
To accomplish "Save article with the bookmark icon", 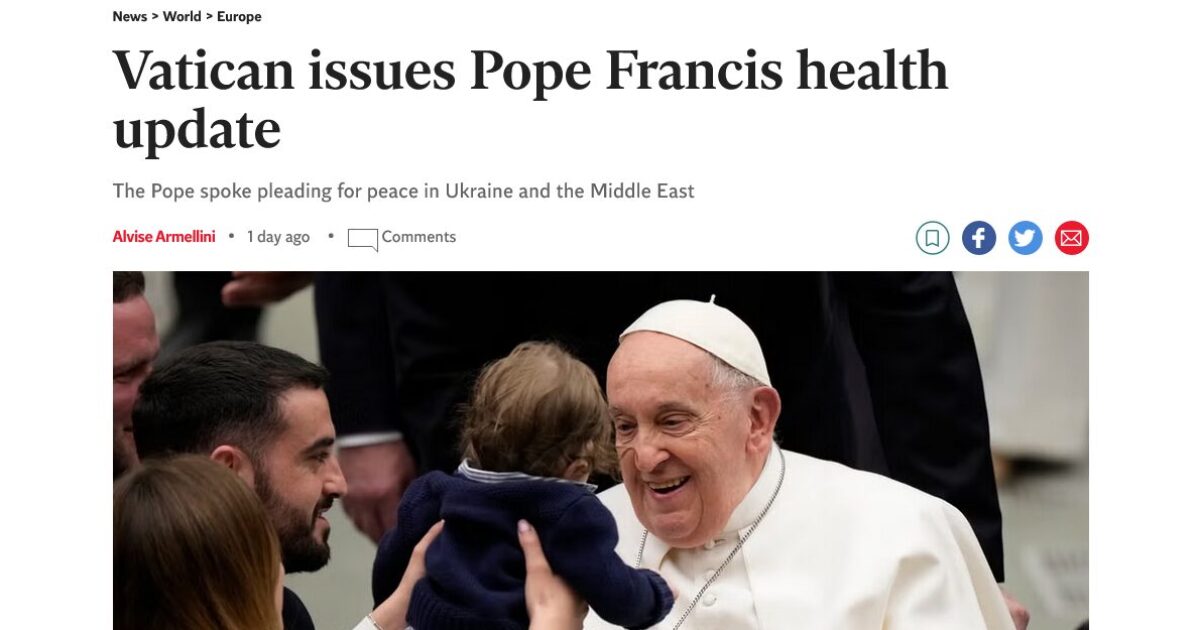I will (932, 238).
